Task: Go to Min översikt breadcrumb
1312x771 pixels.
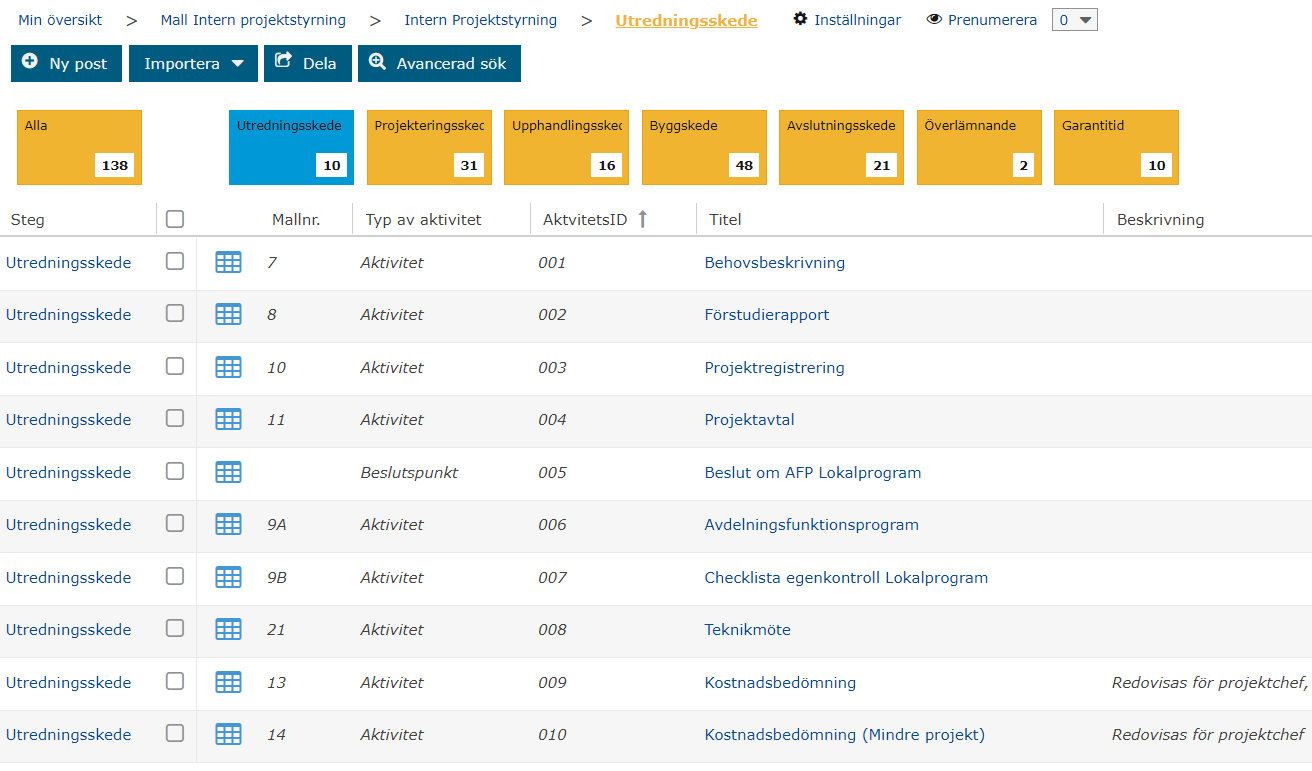Action: [x=60, y=20]
